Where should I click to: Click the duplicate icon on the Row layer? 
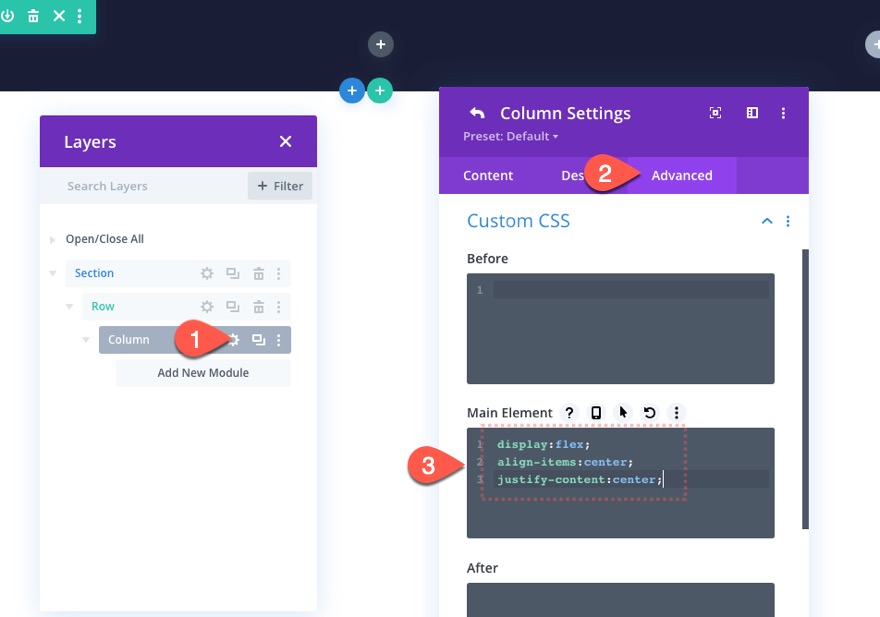(x=232, y=306)
